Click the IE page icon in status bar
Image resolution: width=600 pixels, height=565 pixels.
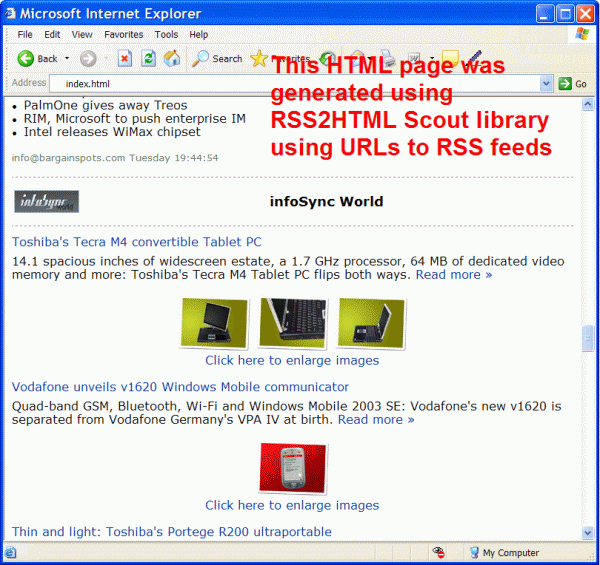tap(10, 552)
